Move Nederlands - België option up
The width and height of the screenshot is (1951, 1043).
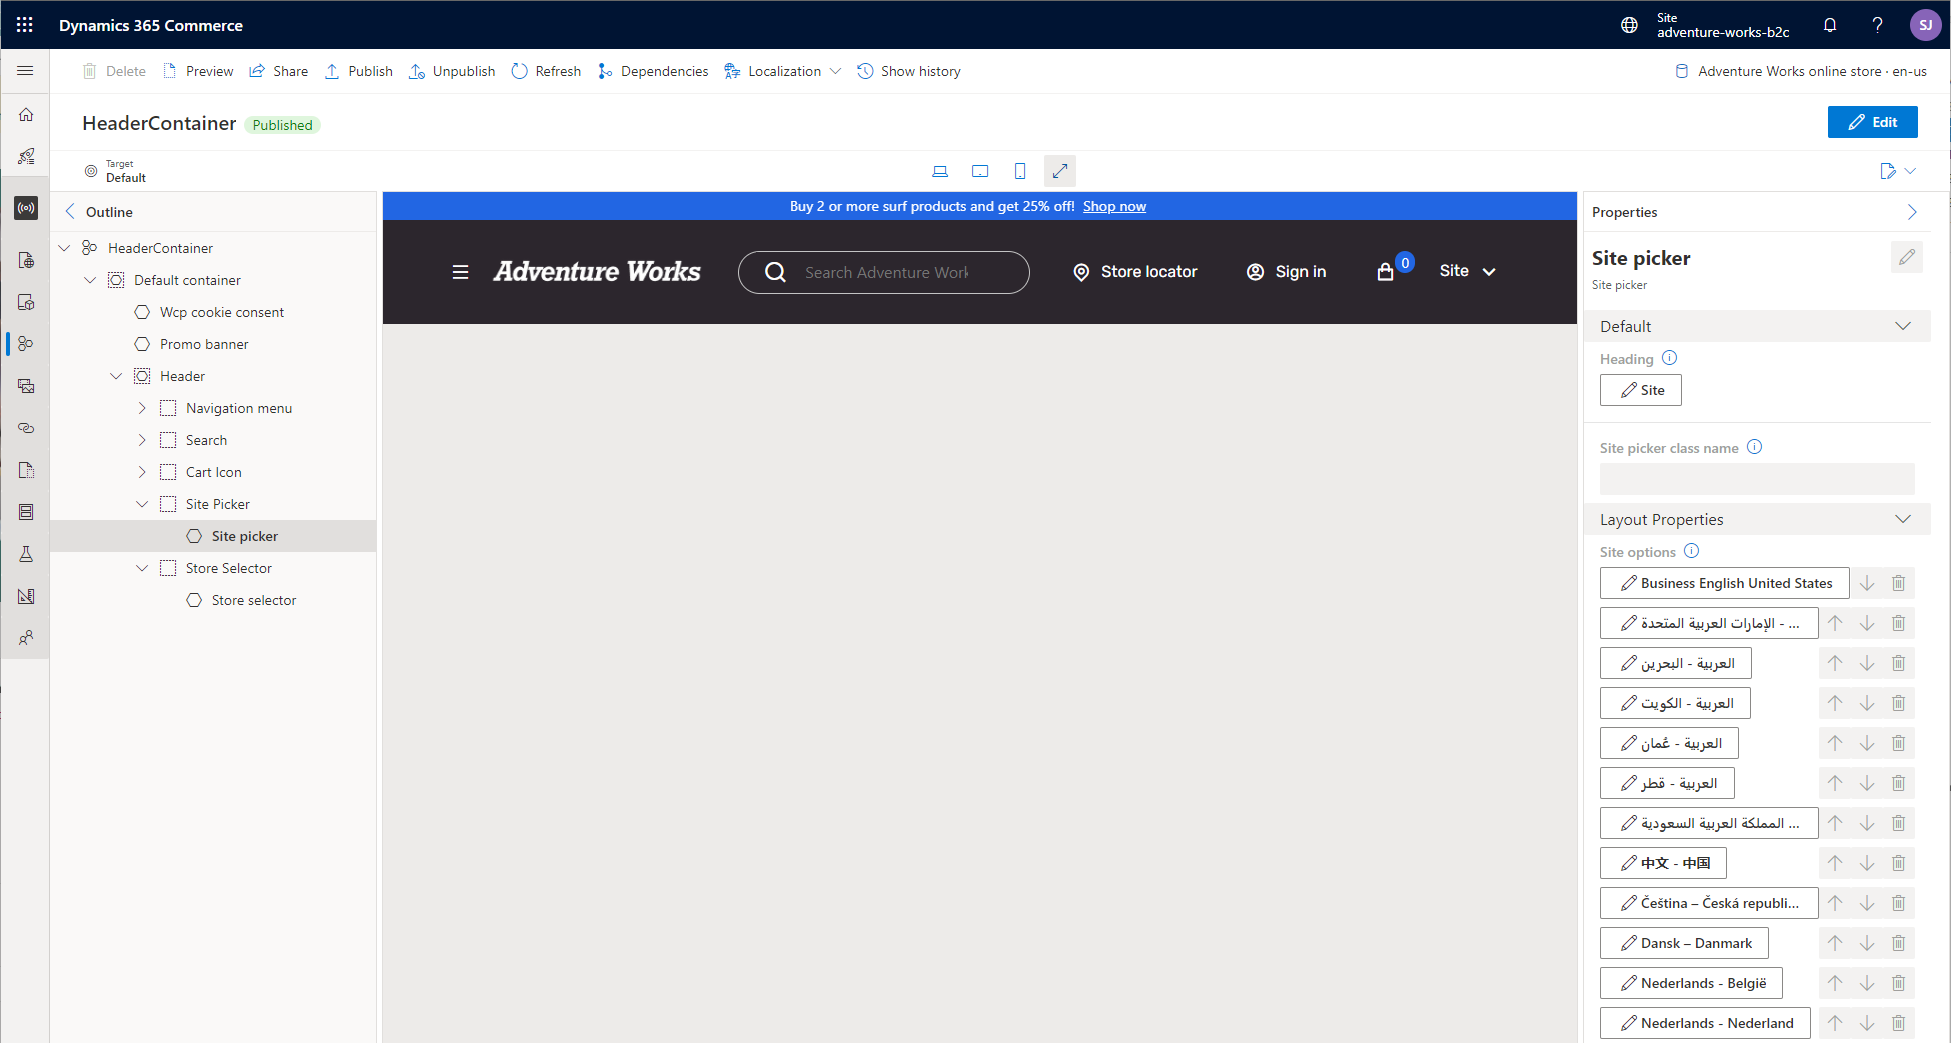pos(1834,983)
